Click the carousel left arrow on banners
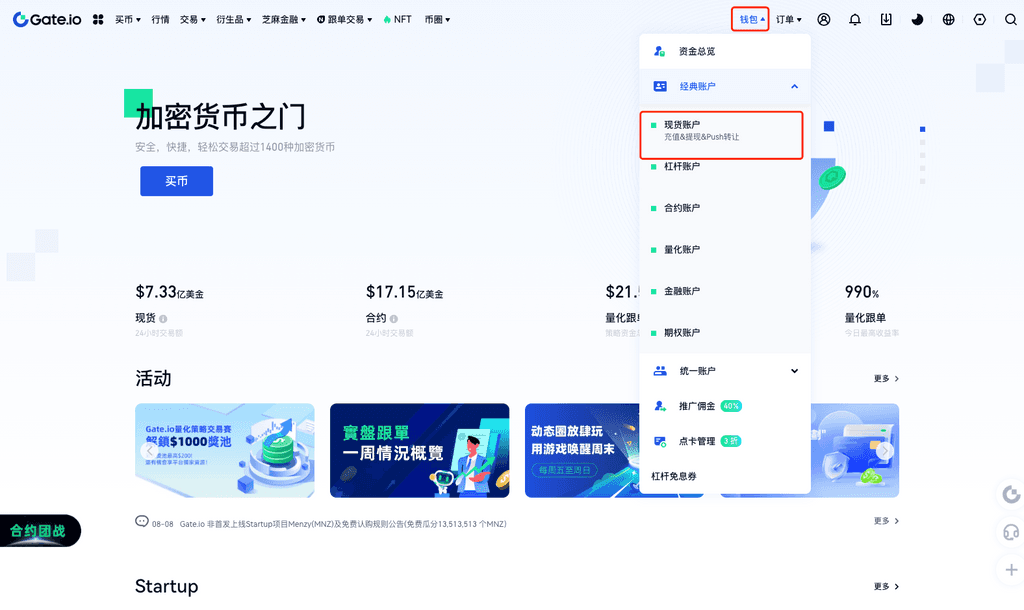 [148, 451]
